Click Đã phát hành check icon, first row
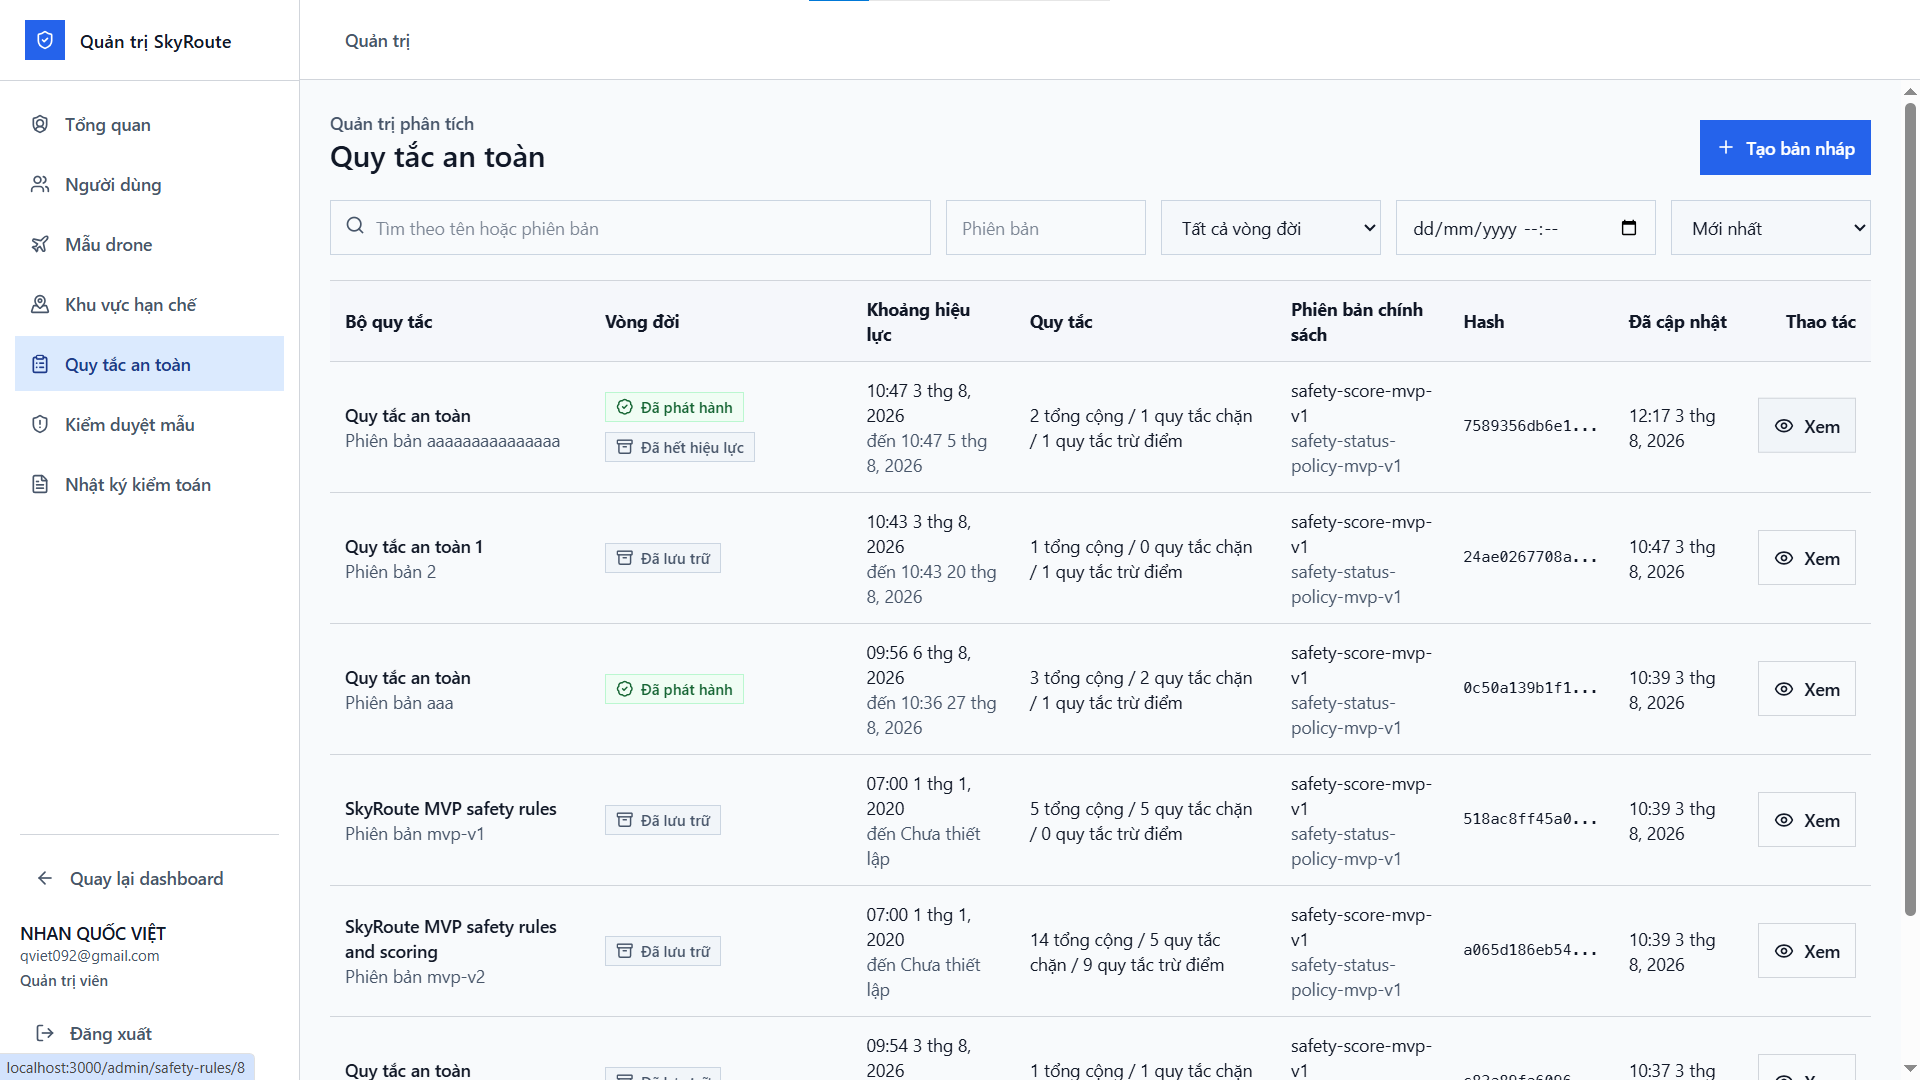This screenshot has height=1080, width=1920. pyautogui.click(x=625, y=407)
